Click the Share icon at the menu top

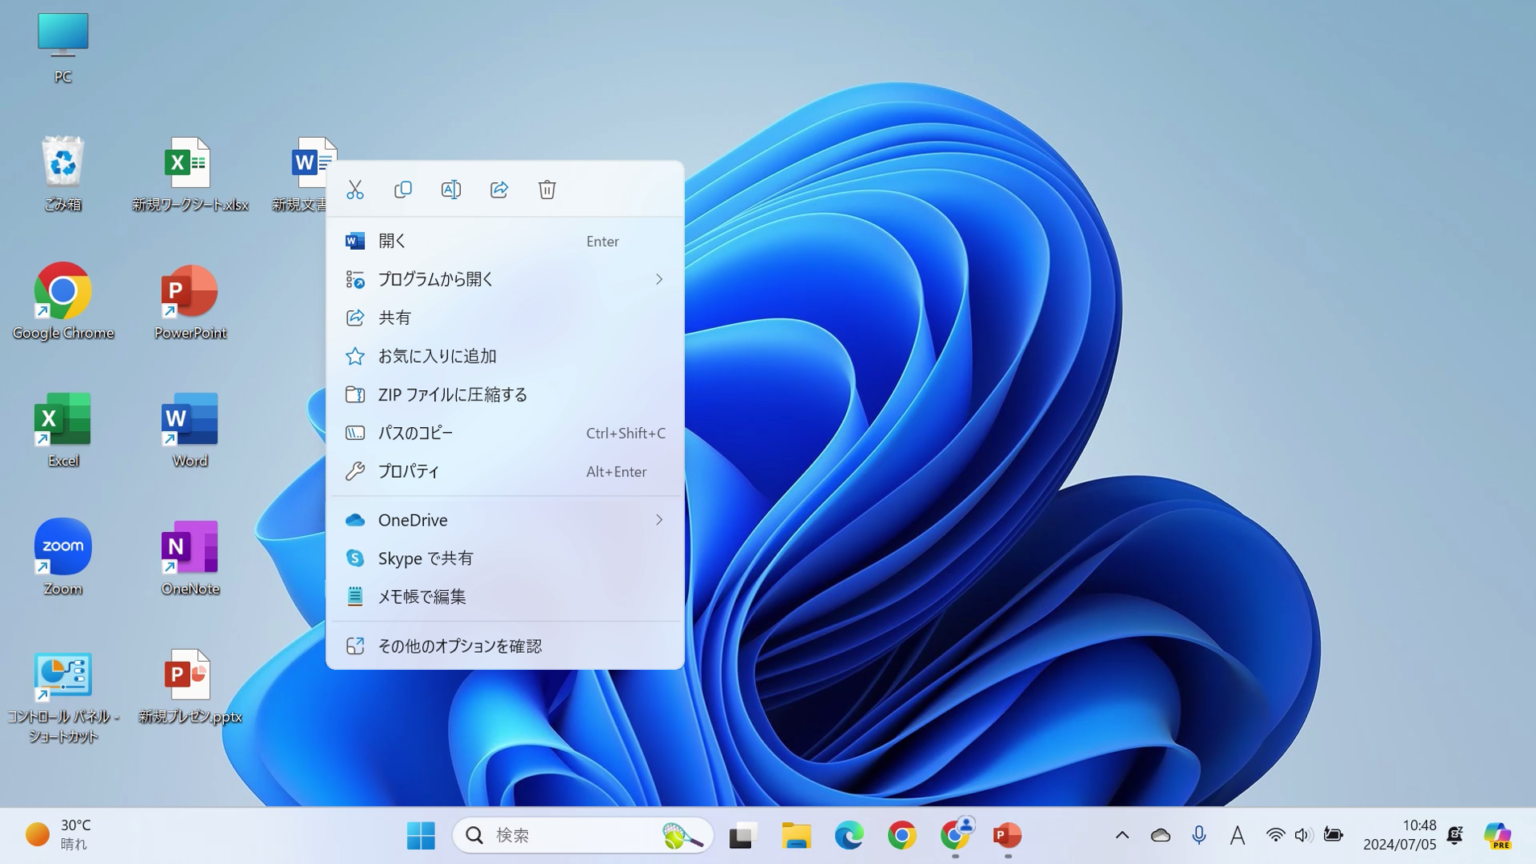pyautogui.click(x=498, y=189)
